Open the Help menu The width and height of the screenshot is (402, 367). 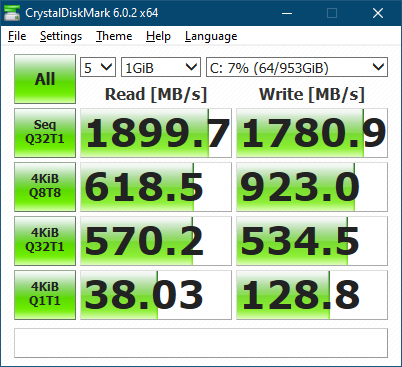tap(158, 36)
